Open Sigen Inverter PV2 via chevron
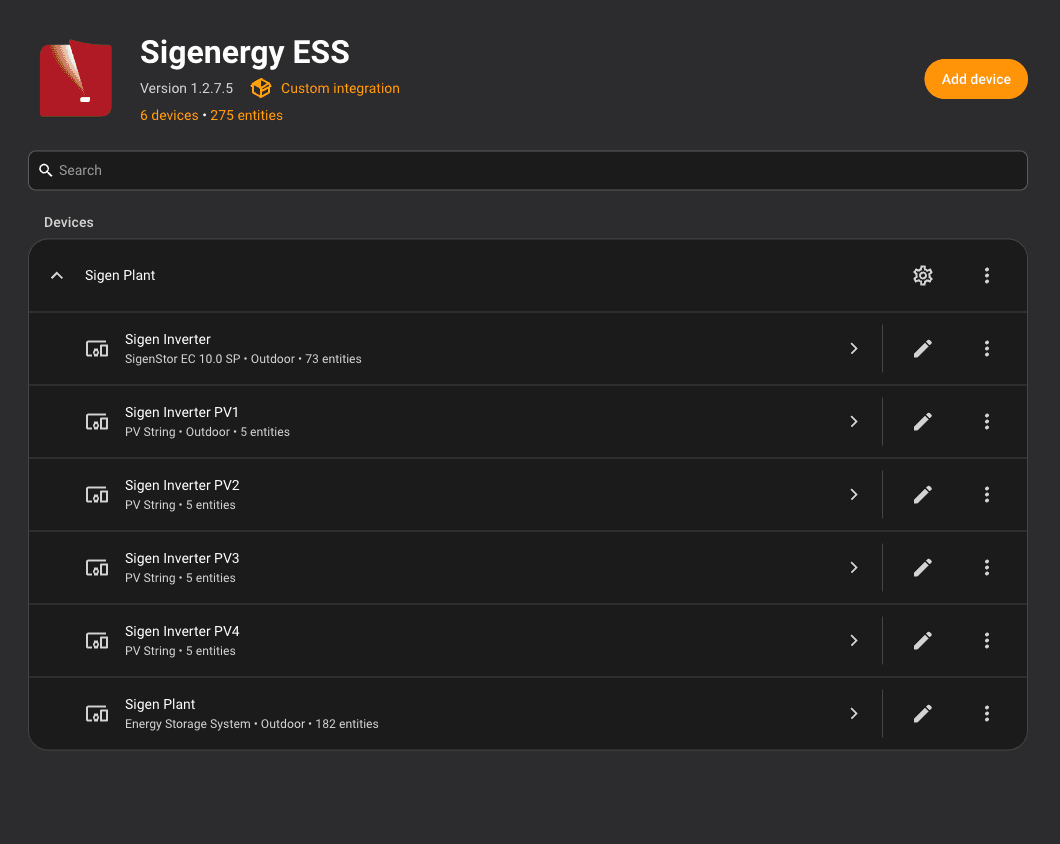This screenshot has height=844, width=1060. click(x=854, y=494)
